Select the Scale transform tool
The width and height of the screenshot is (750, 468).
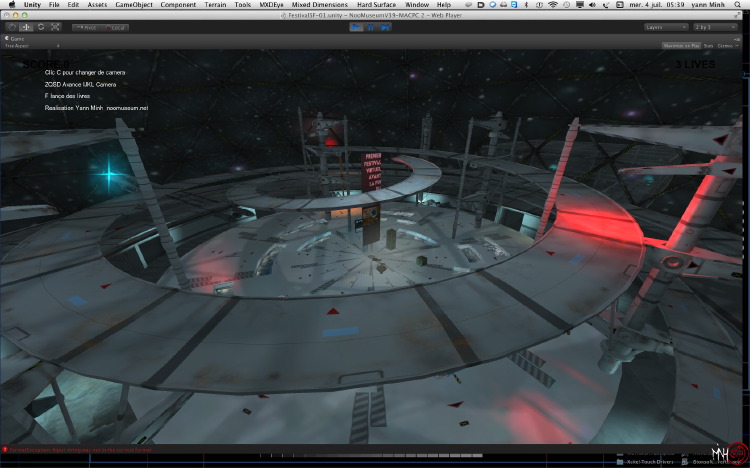tap(55, 27)
